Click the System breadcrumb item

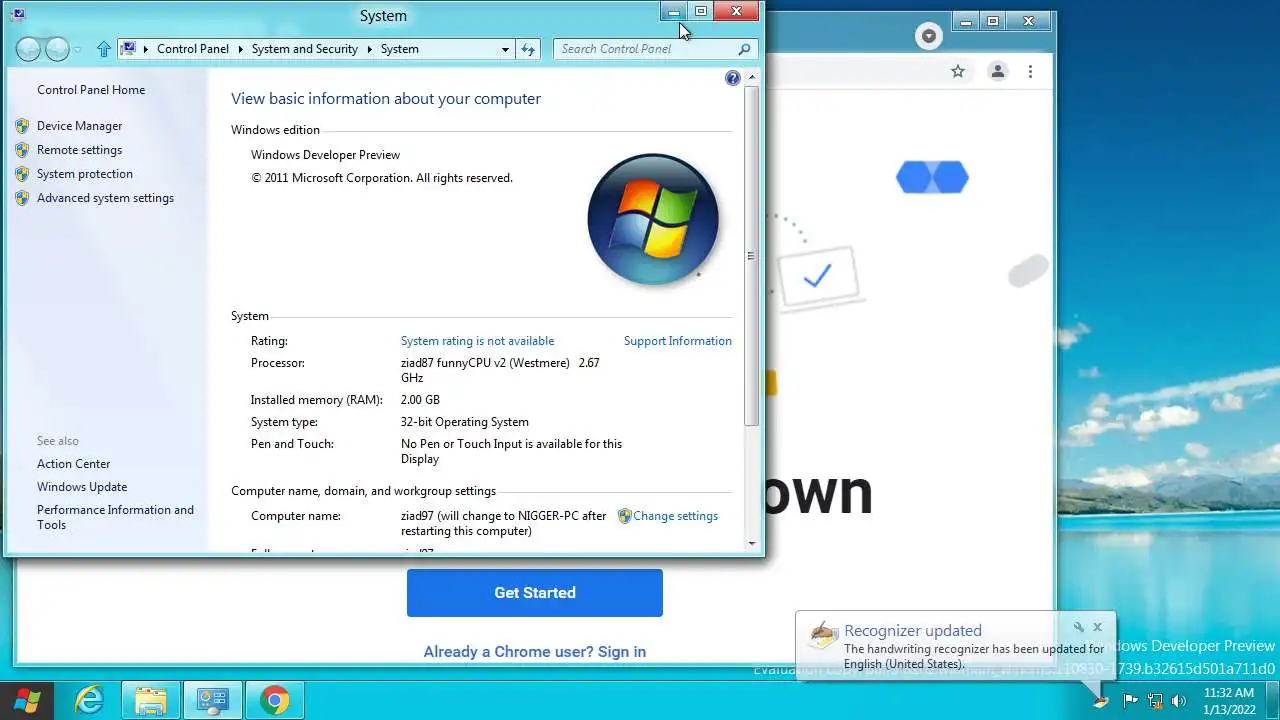(399, 49)
